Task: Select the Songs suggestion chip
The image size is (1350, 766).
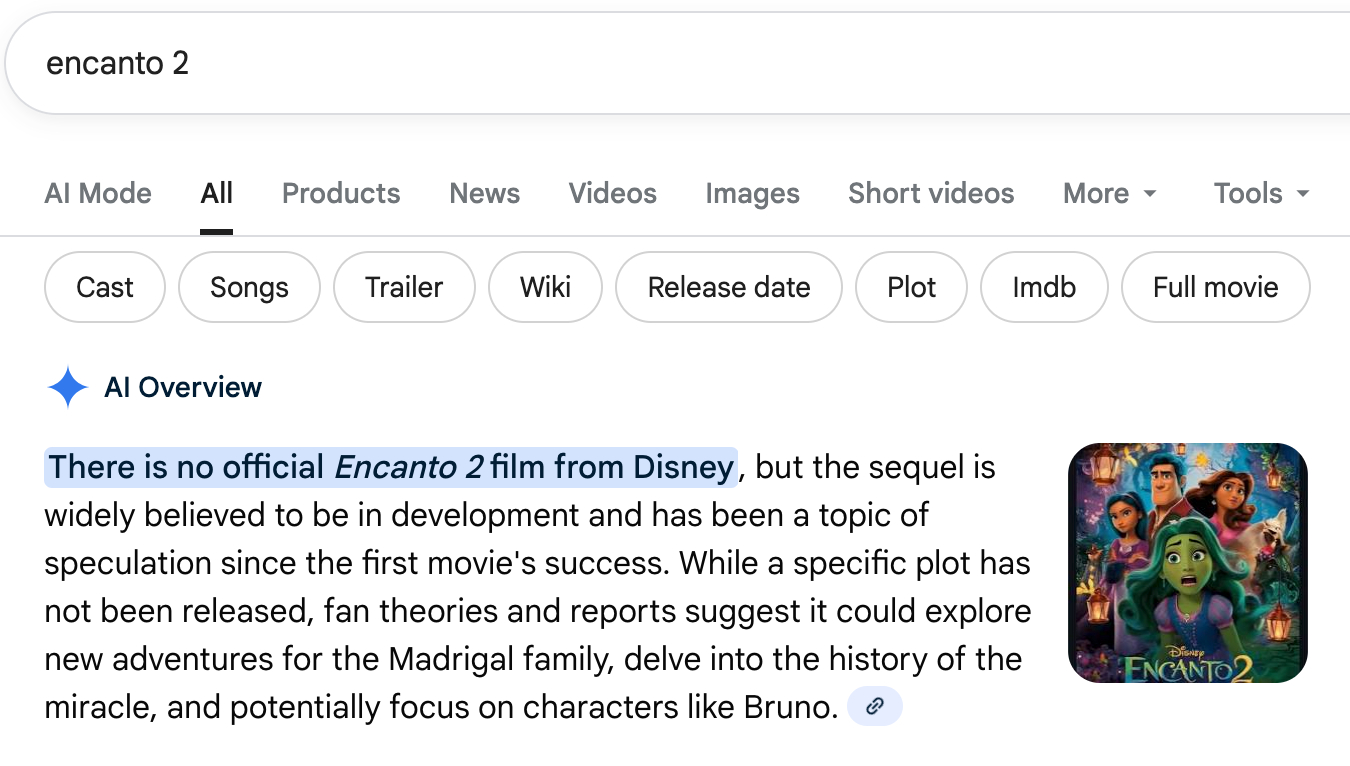Action: 249,287
